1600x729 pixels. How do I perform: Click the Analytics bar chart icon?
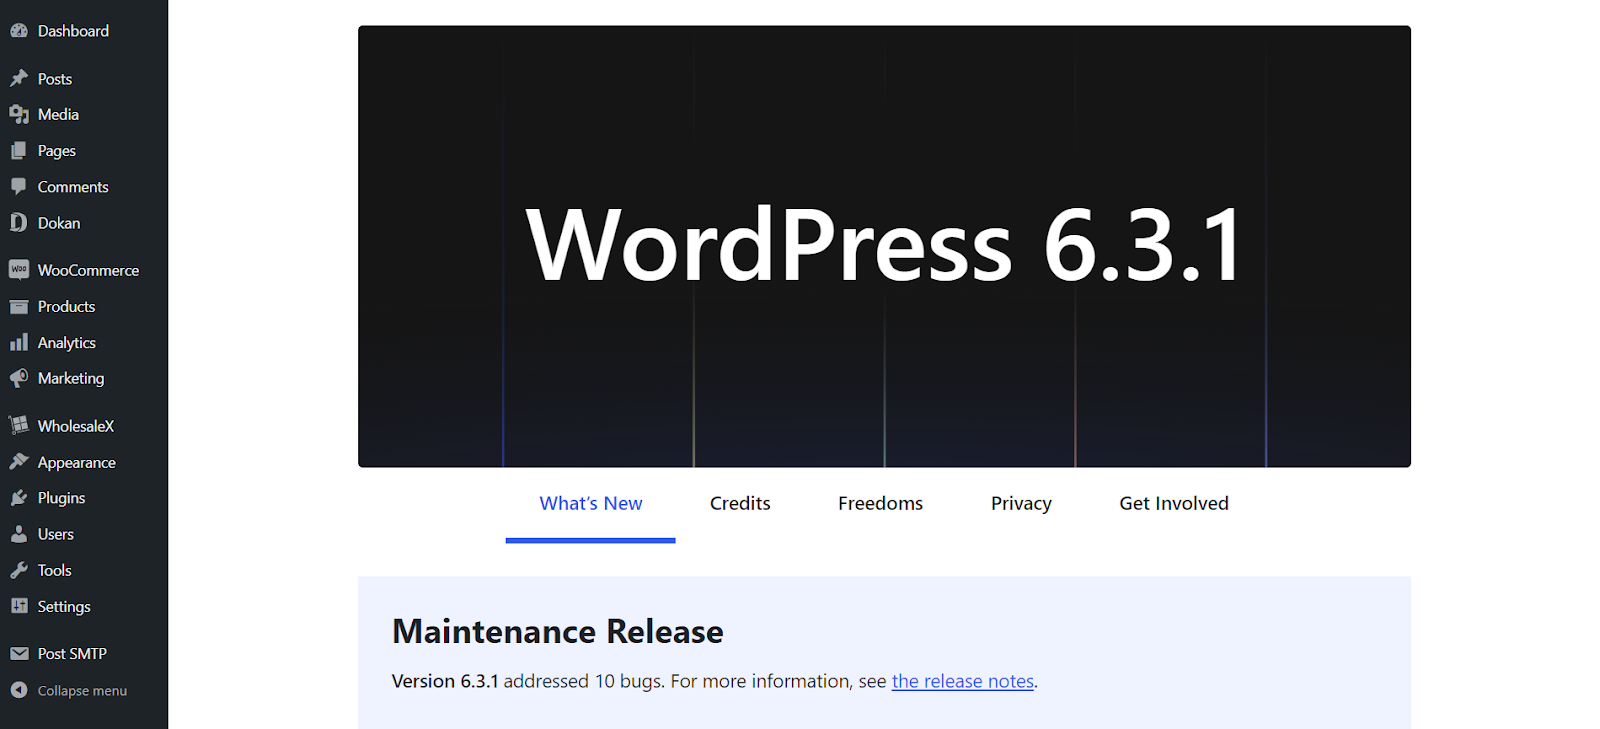tap(19, 342)
